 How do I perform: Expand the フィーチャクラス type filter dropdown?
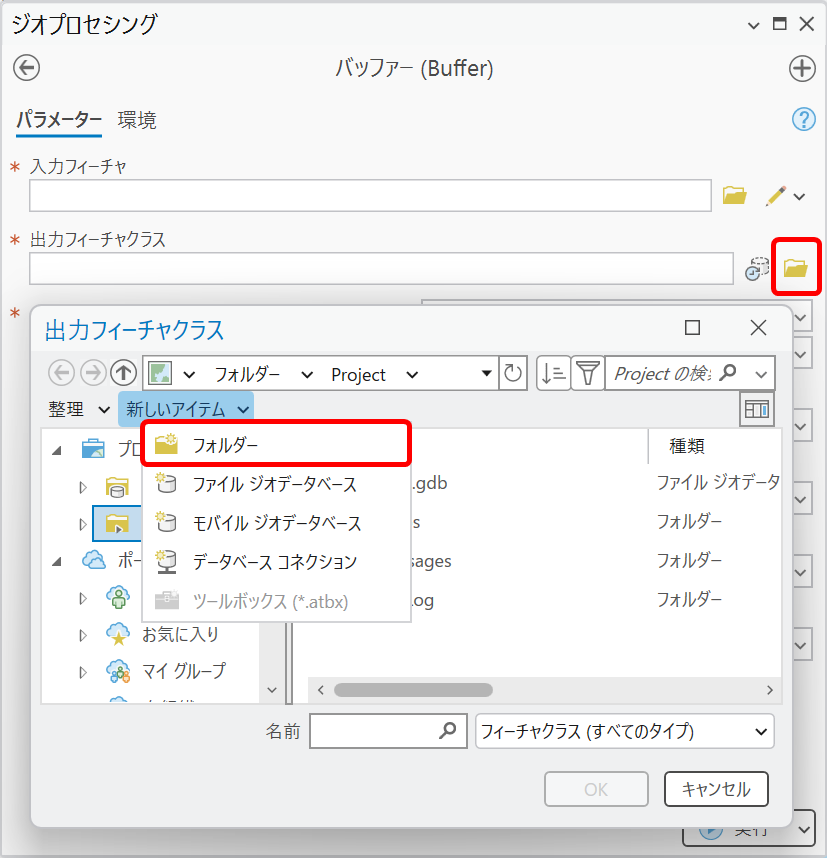[625, 731]
